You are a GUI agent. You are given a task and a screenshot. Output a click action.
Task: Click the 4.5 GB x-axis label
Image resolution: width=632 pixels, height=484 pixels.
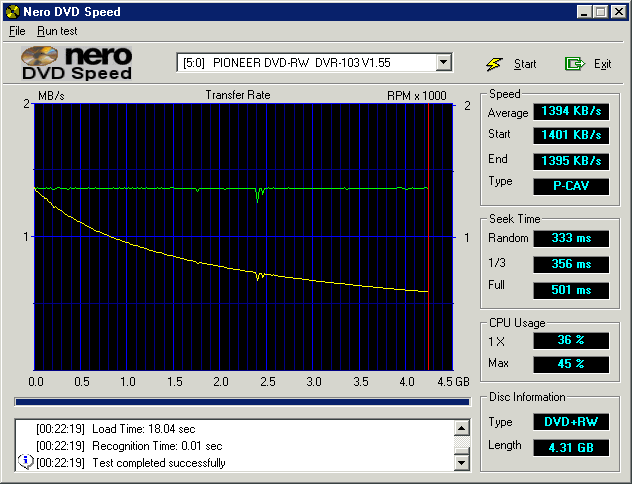pos(453,382)
